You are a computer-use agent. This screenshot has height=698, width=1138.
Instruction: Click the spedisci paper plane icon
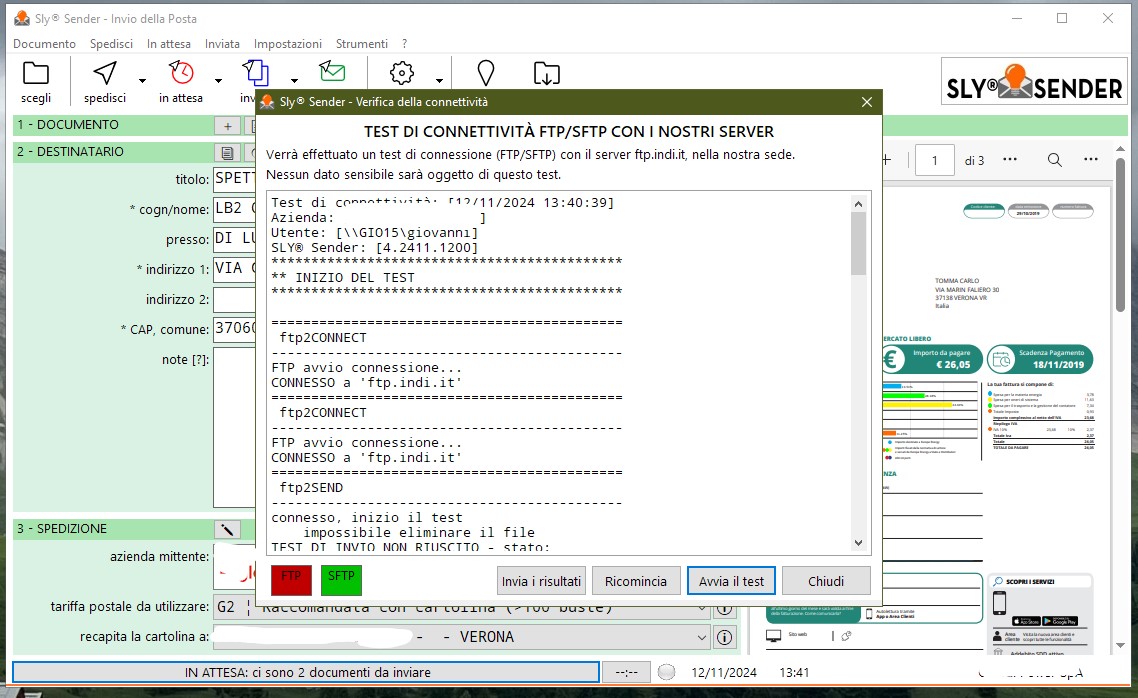coord(105,73)
